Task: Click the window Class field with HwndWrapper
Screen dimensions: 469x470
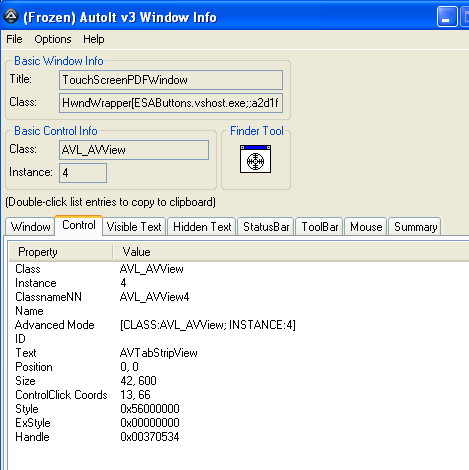Action: (171, 103)
